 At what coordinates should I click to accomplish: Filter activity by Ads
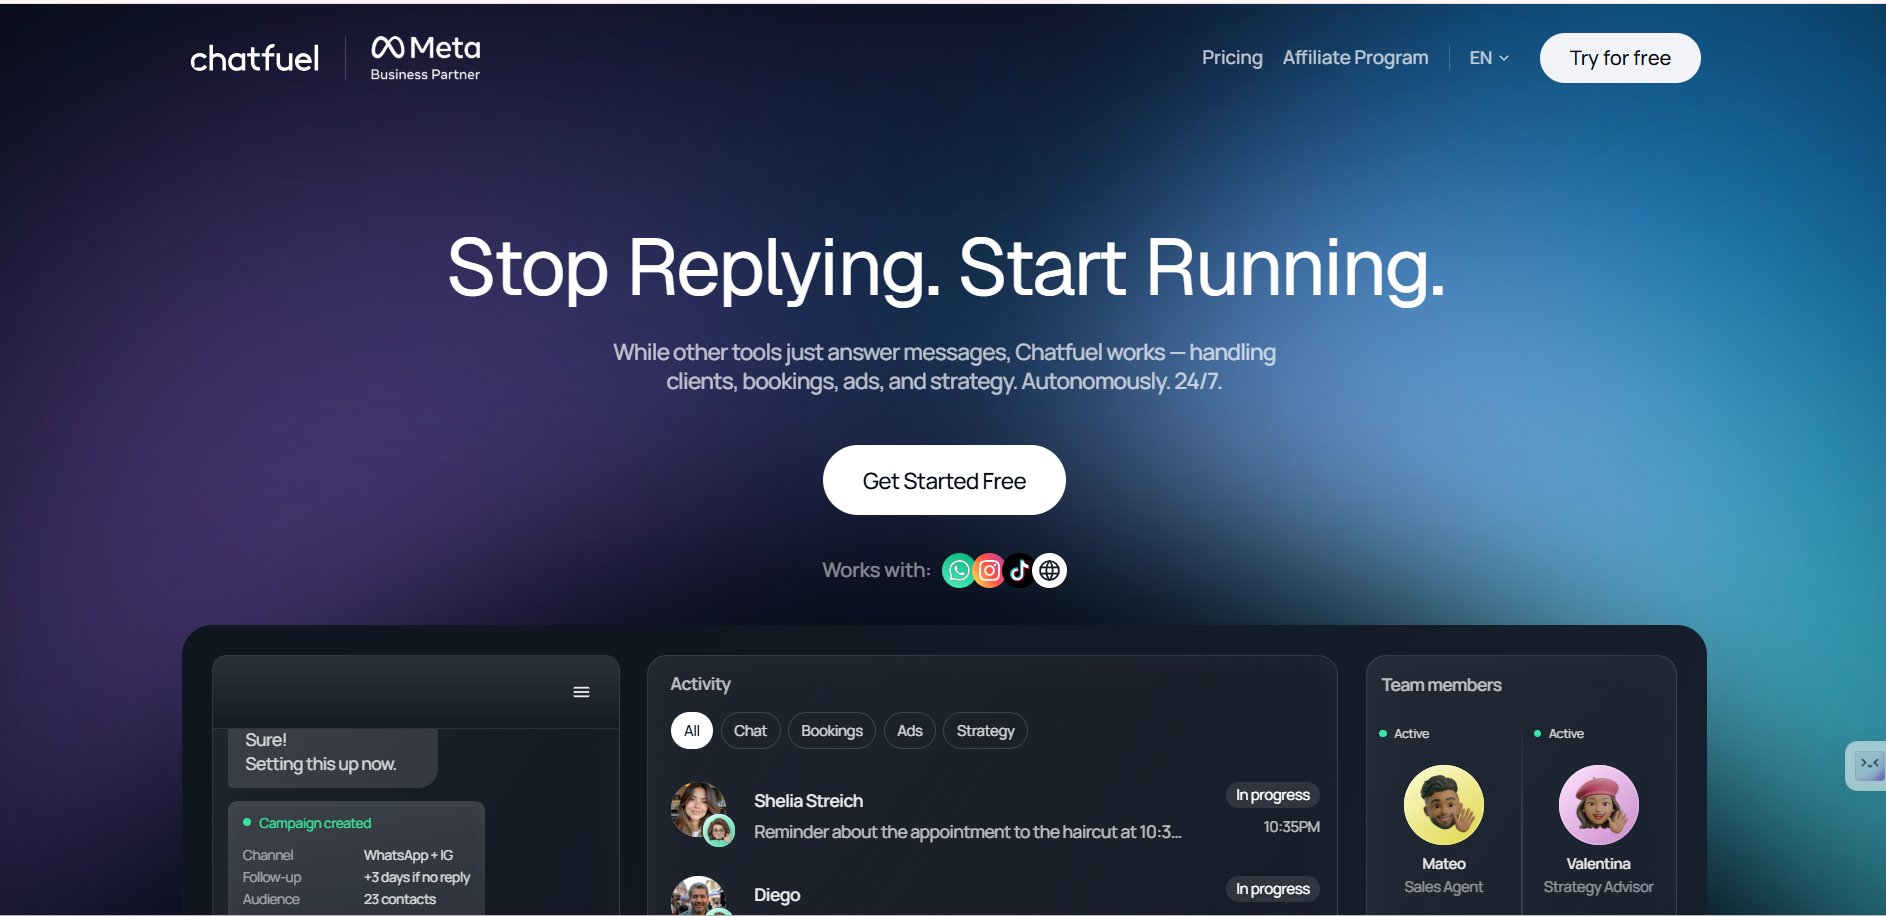point(910,731)
